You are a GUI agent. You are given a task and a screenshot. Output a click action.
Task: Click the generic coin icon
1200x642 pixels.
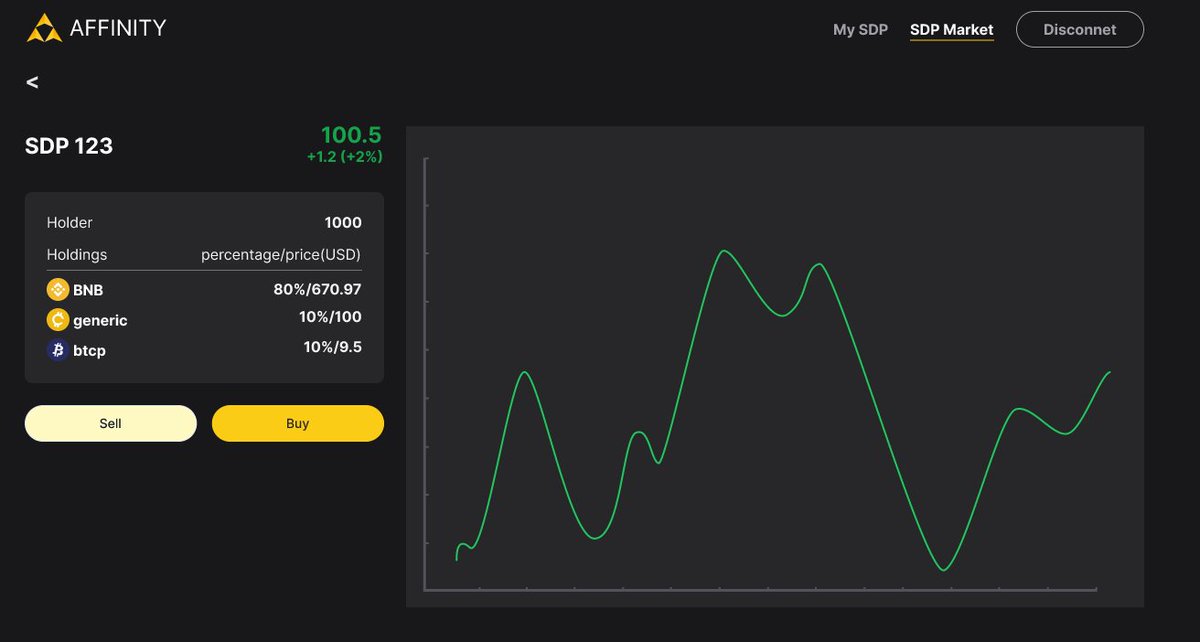58,320
